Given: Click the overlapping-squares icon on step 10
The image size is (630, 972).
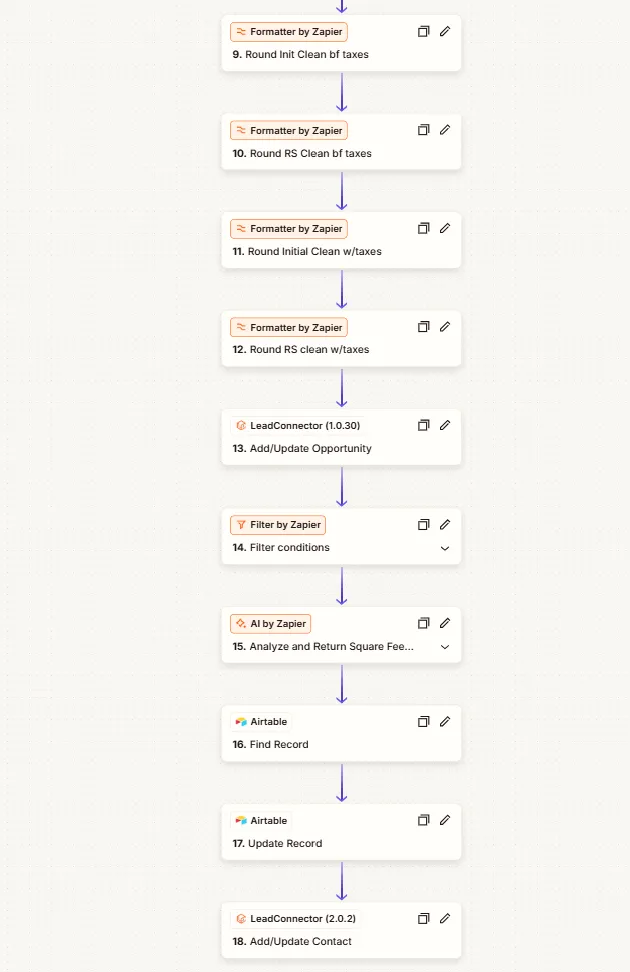Looking at the screenshot, I should point(423,130).
